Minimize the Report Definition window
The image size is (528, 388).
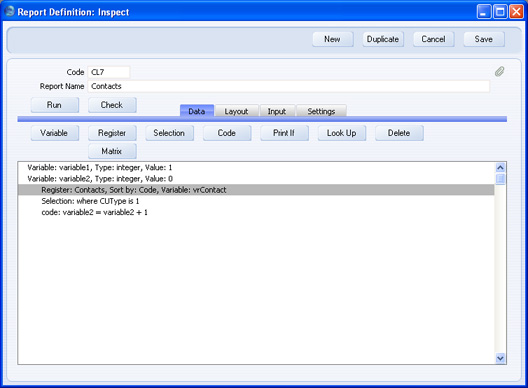point(484,12)
